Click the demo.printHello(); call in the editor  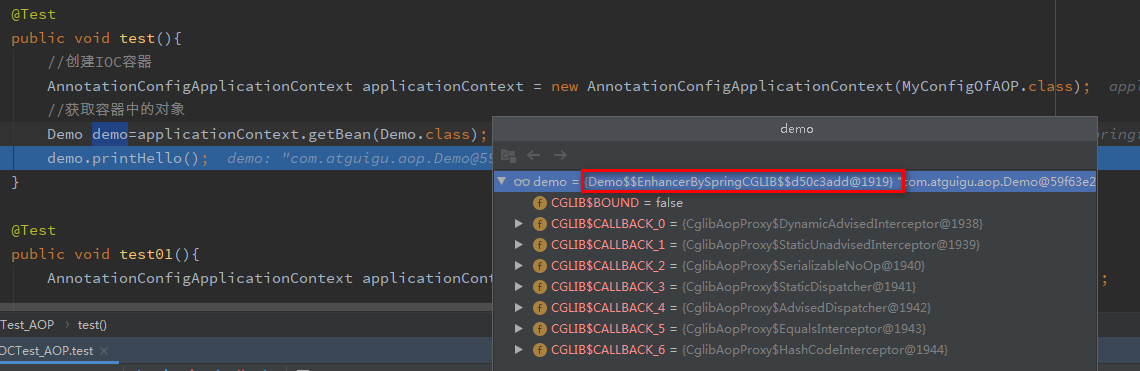pyautogui.click(x=128, y=158)
